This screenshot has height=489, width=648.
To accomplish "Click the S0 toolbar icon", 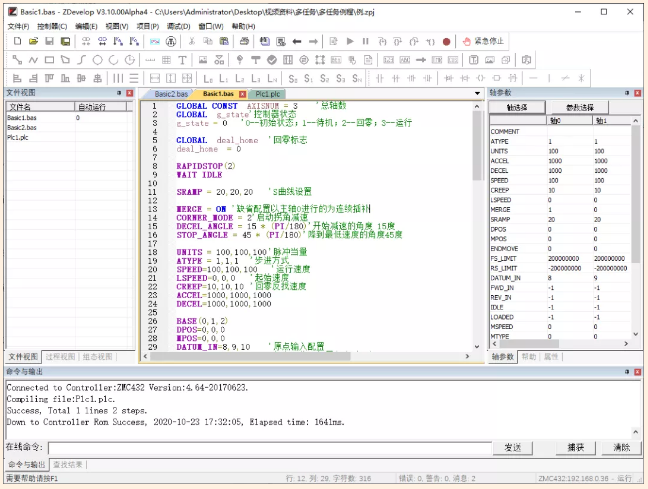I will pyautogui.click(x=293, y=78).
